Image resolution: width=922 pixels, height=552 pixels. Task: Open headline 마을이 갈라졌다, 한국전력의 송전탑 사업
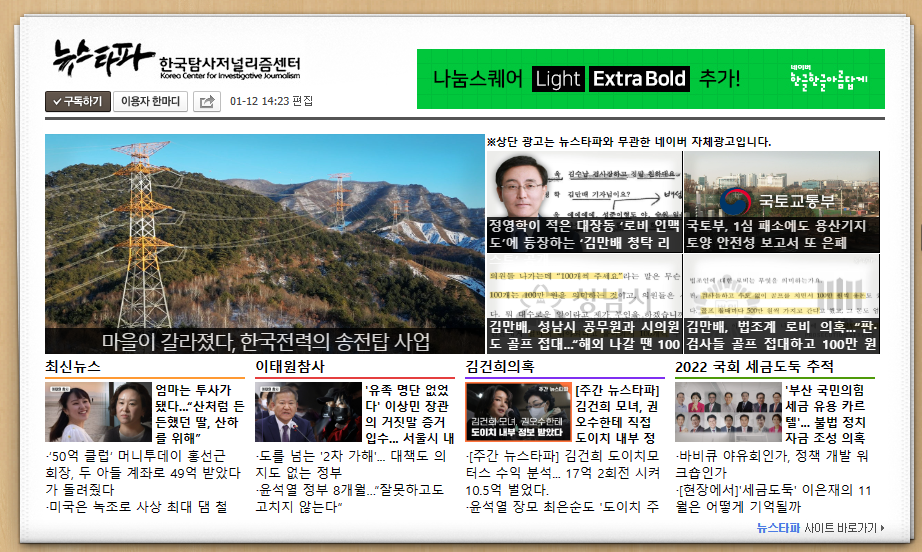pyautogui.click(x=265, y=342)
